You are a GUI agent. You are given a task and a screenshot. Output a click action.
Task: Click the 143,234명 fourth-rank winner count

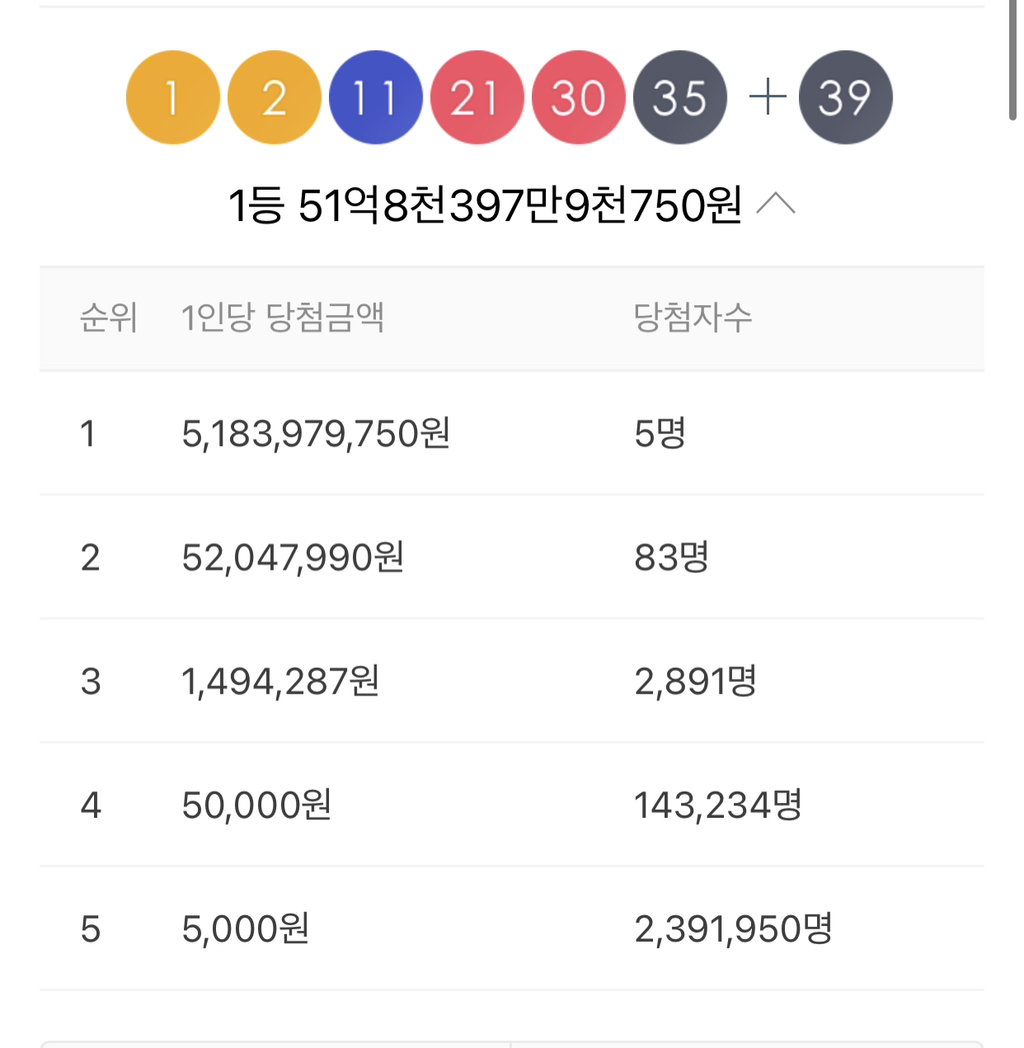coord(717,805)
